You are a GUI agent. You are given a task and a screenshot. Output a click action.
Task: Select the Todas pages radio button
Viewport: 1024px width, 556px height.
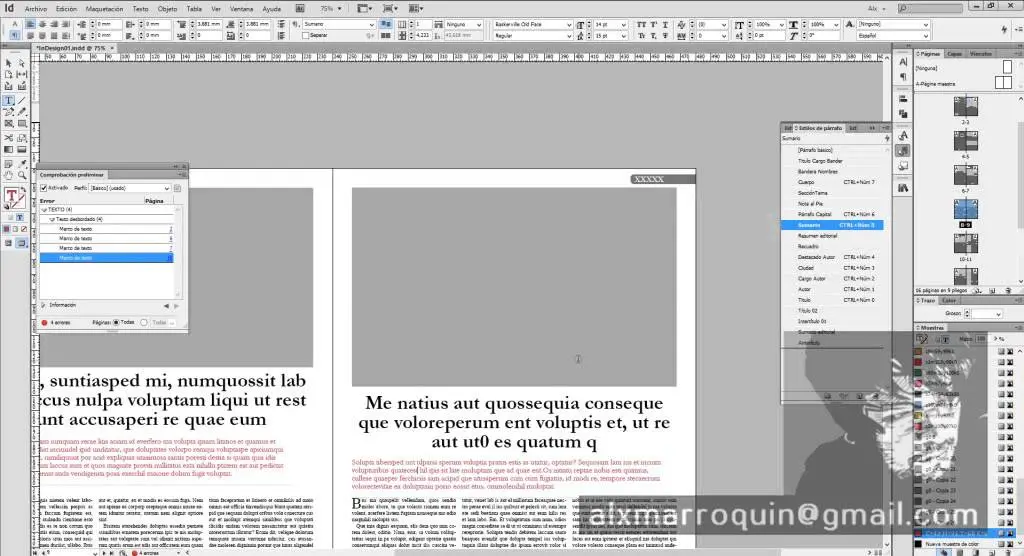tap(116, 322)
